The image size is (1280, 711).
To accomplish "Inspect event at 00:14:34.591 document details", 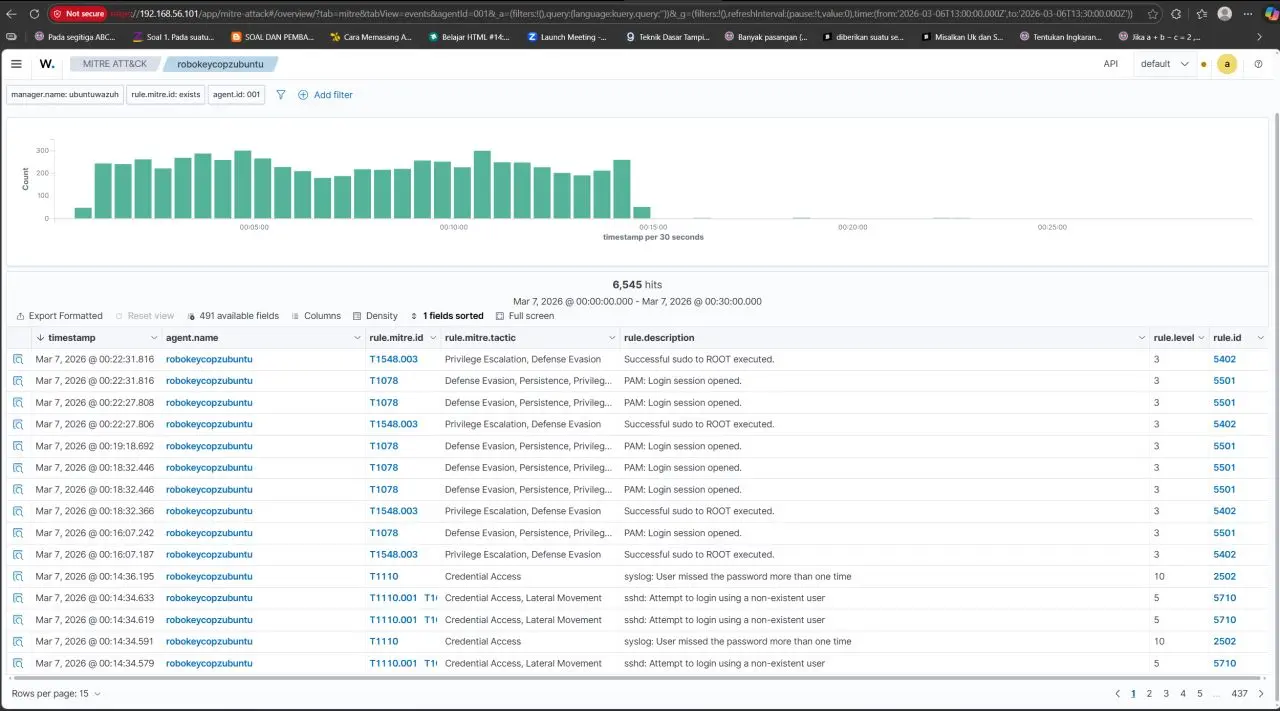I will (x=18, y=641).
